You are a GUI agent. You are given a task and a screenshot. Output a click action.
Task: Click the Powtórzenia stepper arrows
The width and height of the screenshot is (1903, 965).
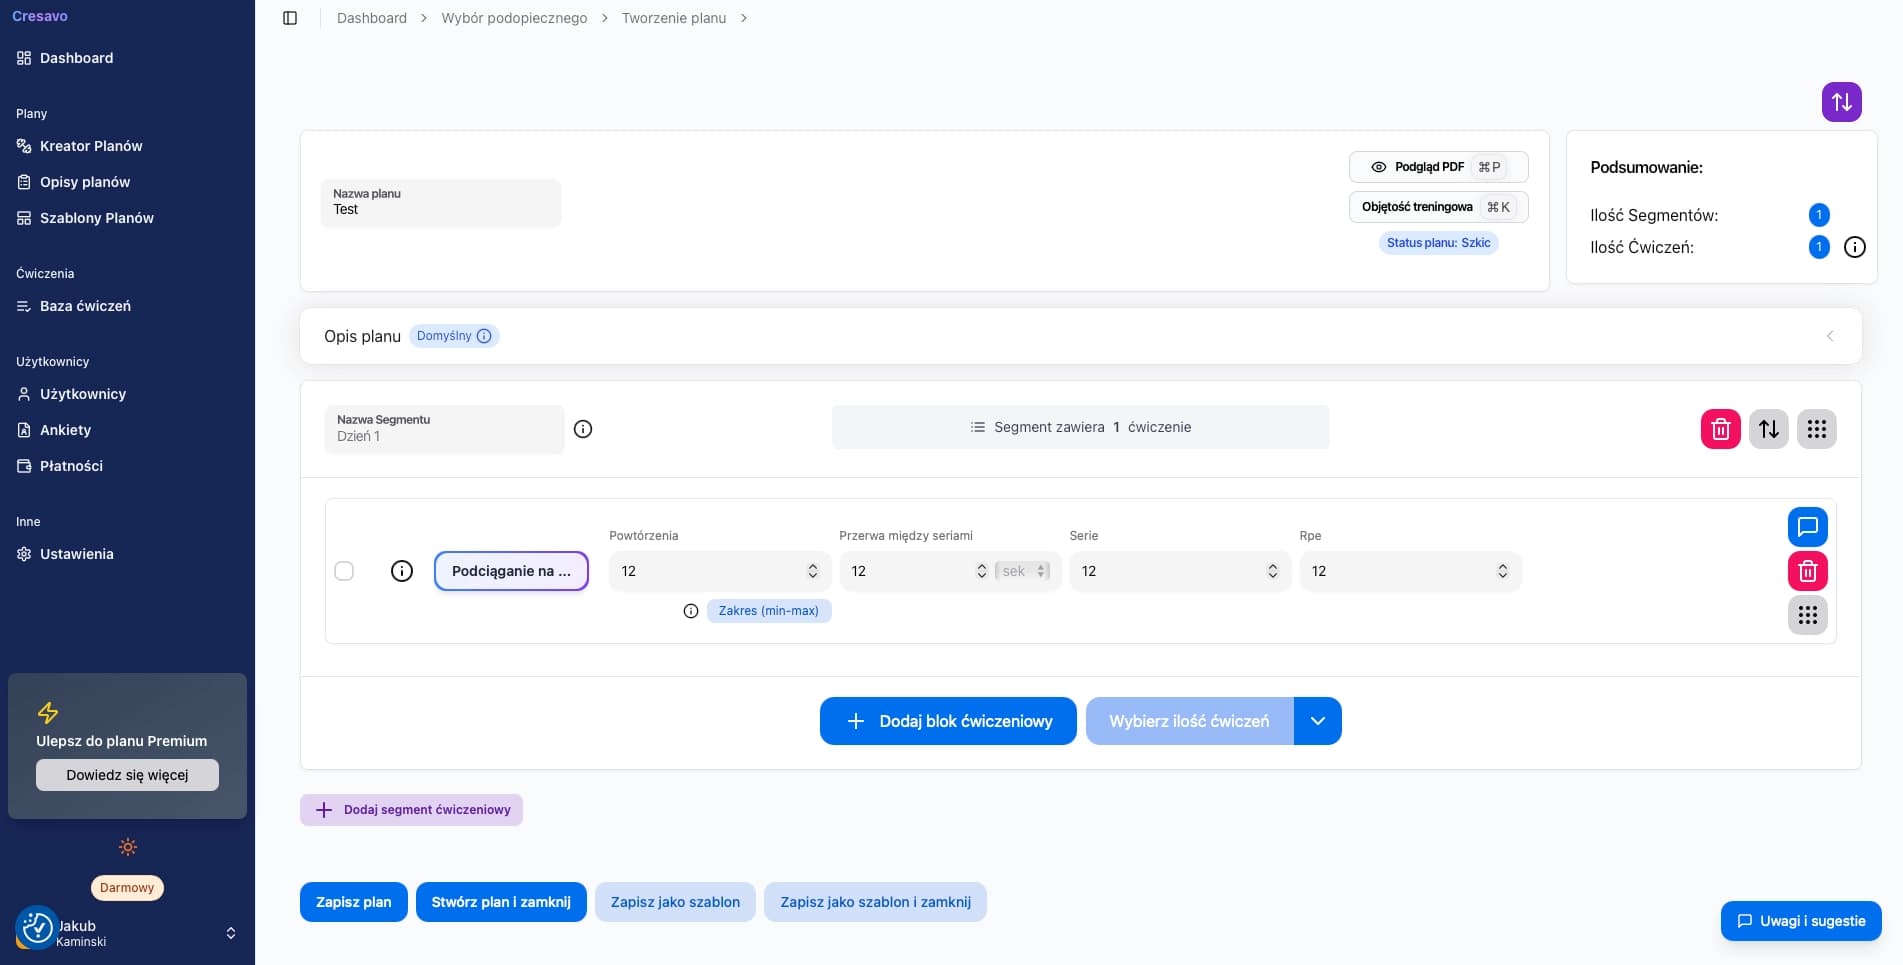click(812, 571)
